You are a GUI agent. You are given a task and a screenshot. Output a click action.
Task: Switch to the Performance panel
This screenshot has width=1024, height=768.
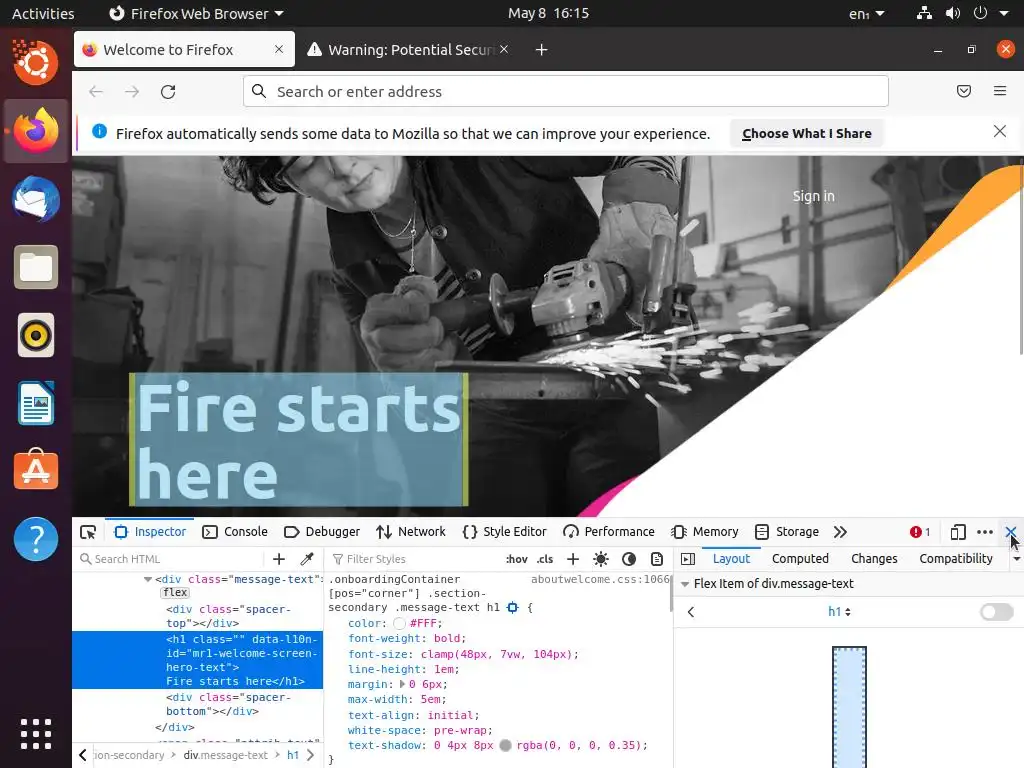[609, 532]
